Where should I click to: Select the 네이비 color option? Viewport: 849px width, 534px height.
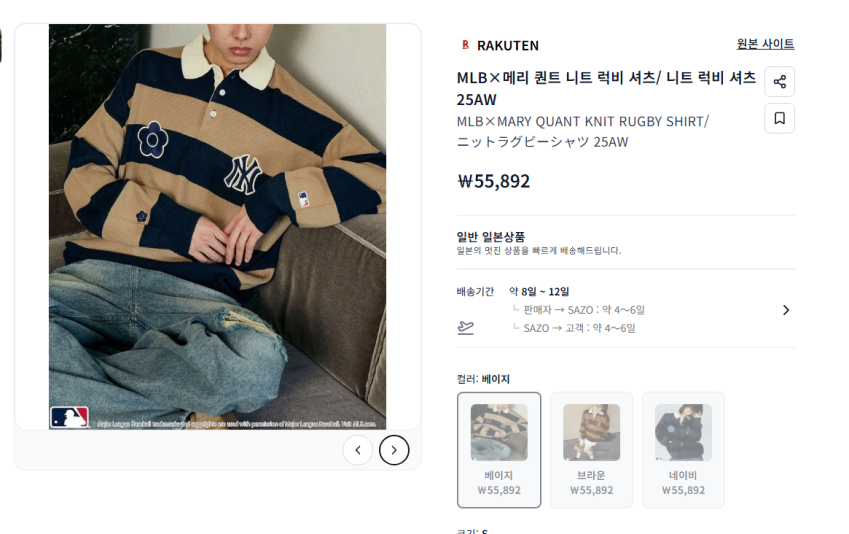click(683, 450)
